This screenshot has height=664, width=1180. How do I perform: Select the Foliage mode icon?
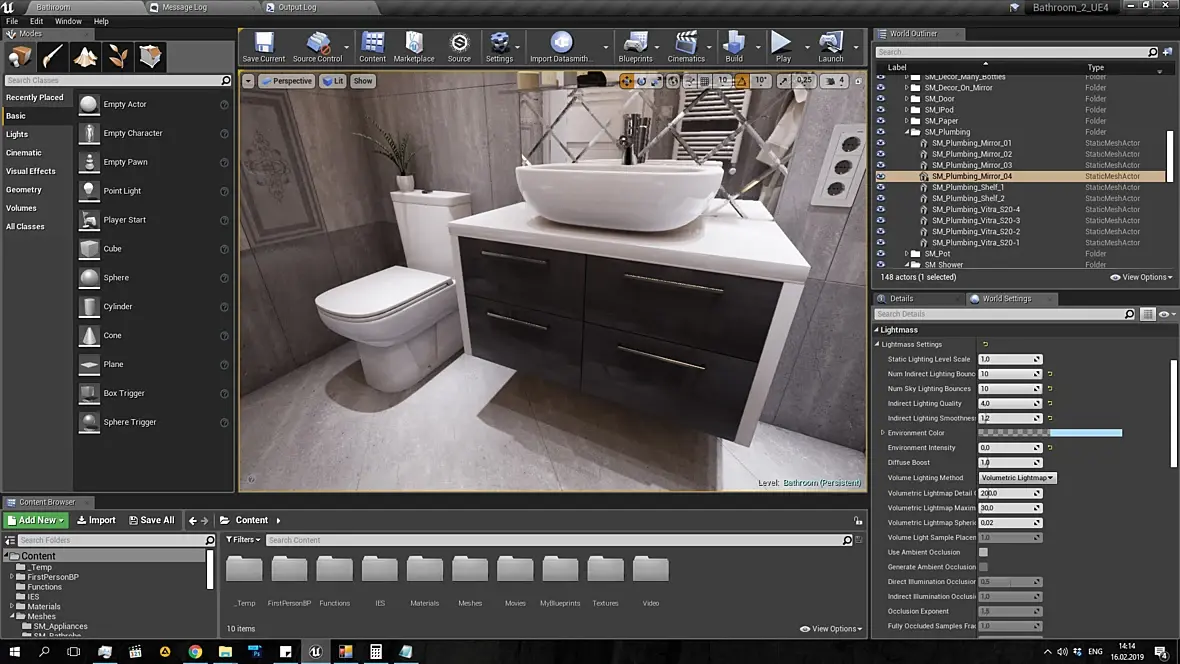pos(118,57)
